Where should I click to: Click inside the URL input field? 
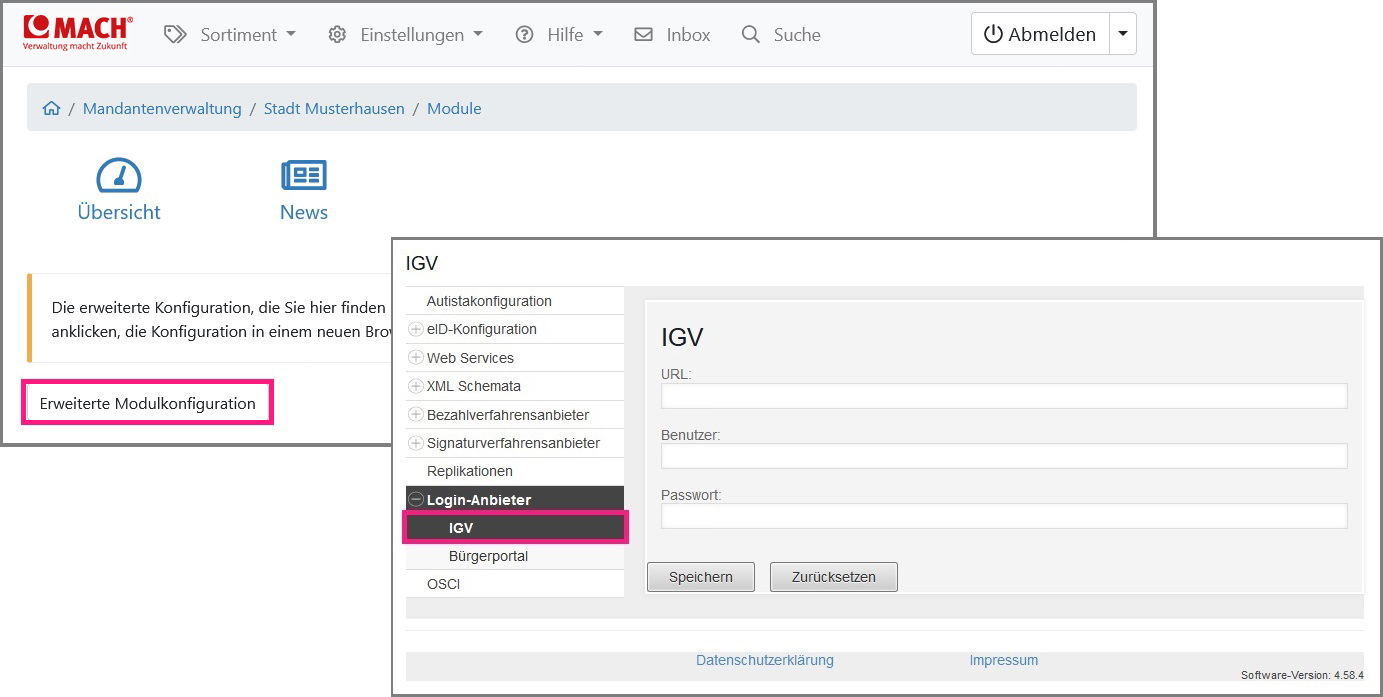(x=1003, y=396)
